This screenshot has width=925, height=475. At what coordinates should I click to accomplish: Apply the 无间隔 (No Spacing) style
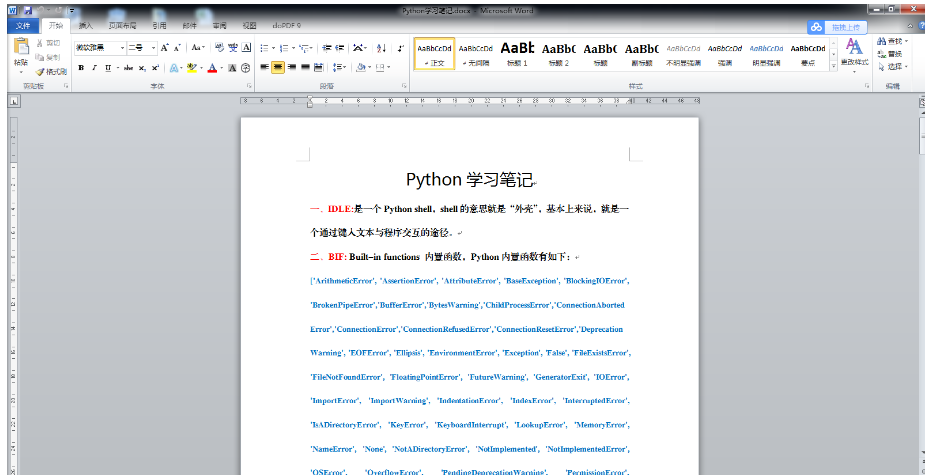point(475,54)
